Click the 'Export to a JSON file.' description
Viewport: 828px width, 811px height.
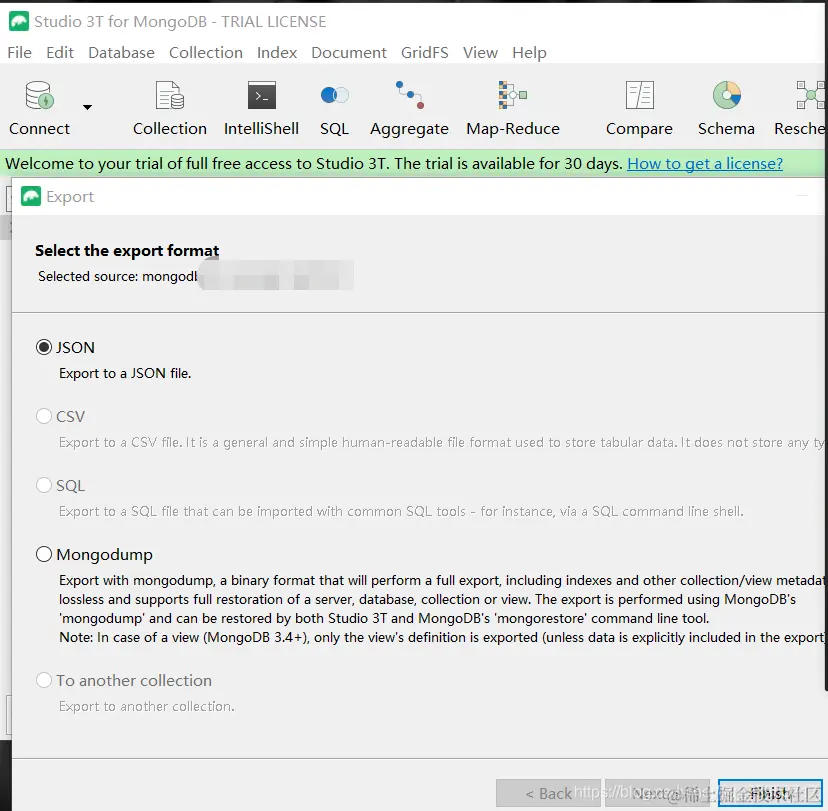(125, 374)
